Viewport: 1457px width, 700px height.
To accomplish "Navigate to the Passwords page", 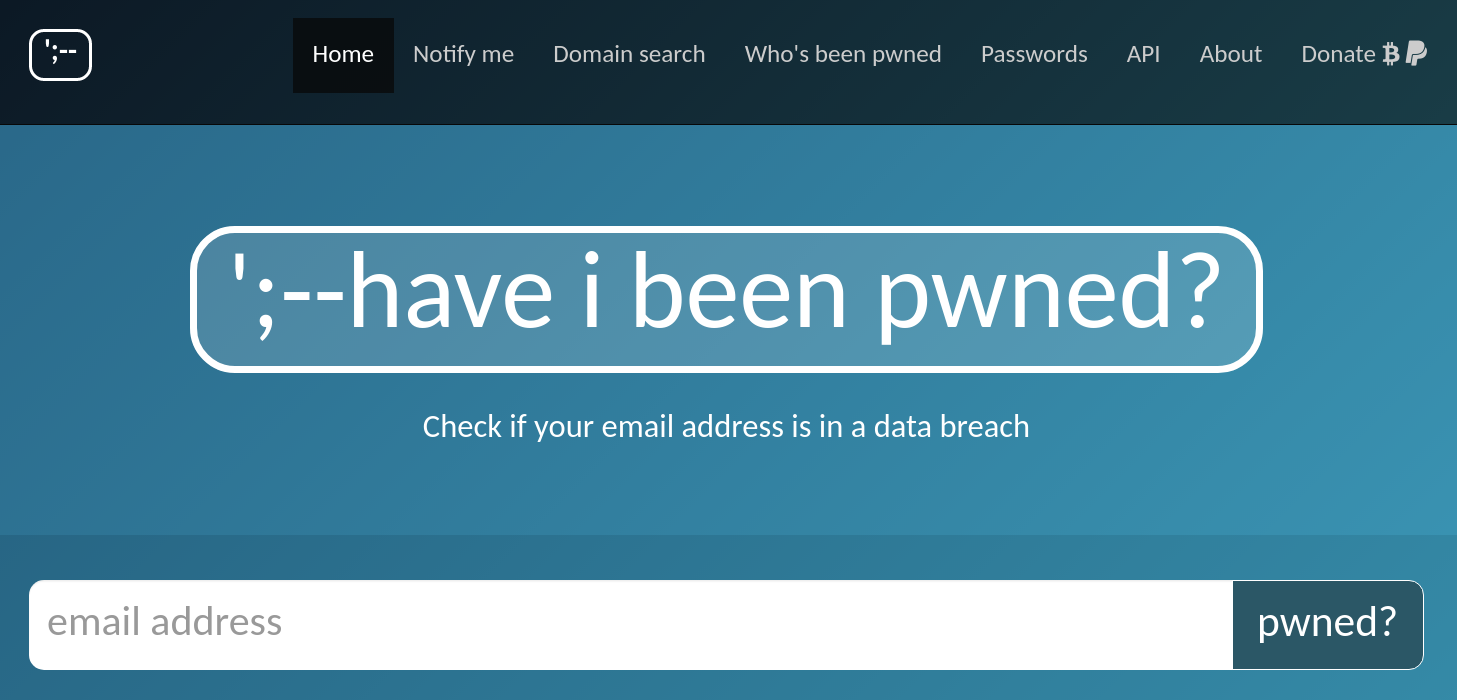I will tap(1034, 55).
